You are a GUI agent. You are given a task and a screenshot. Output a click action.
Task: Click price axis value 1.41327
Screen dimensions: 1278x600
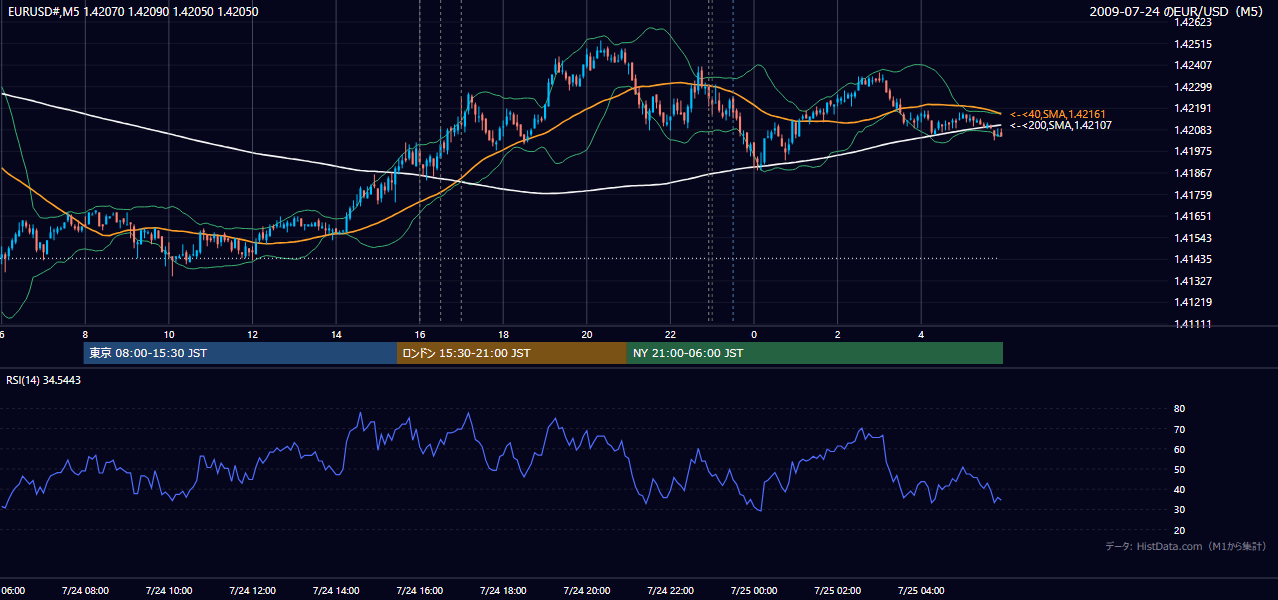click(x=1193, y=281)
